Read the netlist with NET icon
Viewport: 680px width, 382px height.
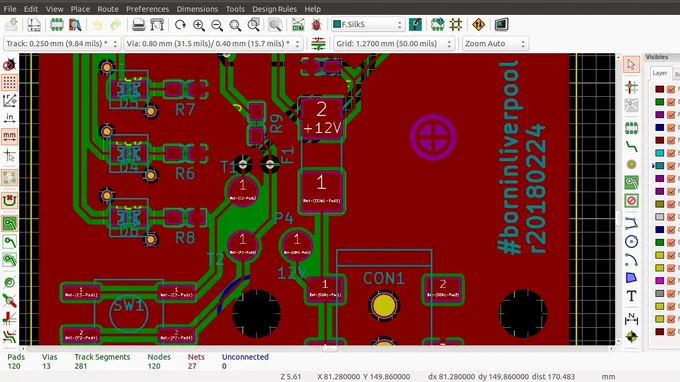click(x=298, y=25)
